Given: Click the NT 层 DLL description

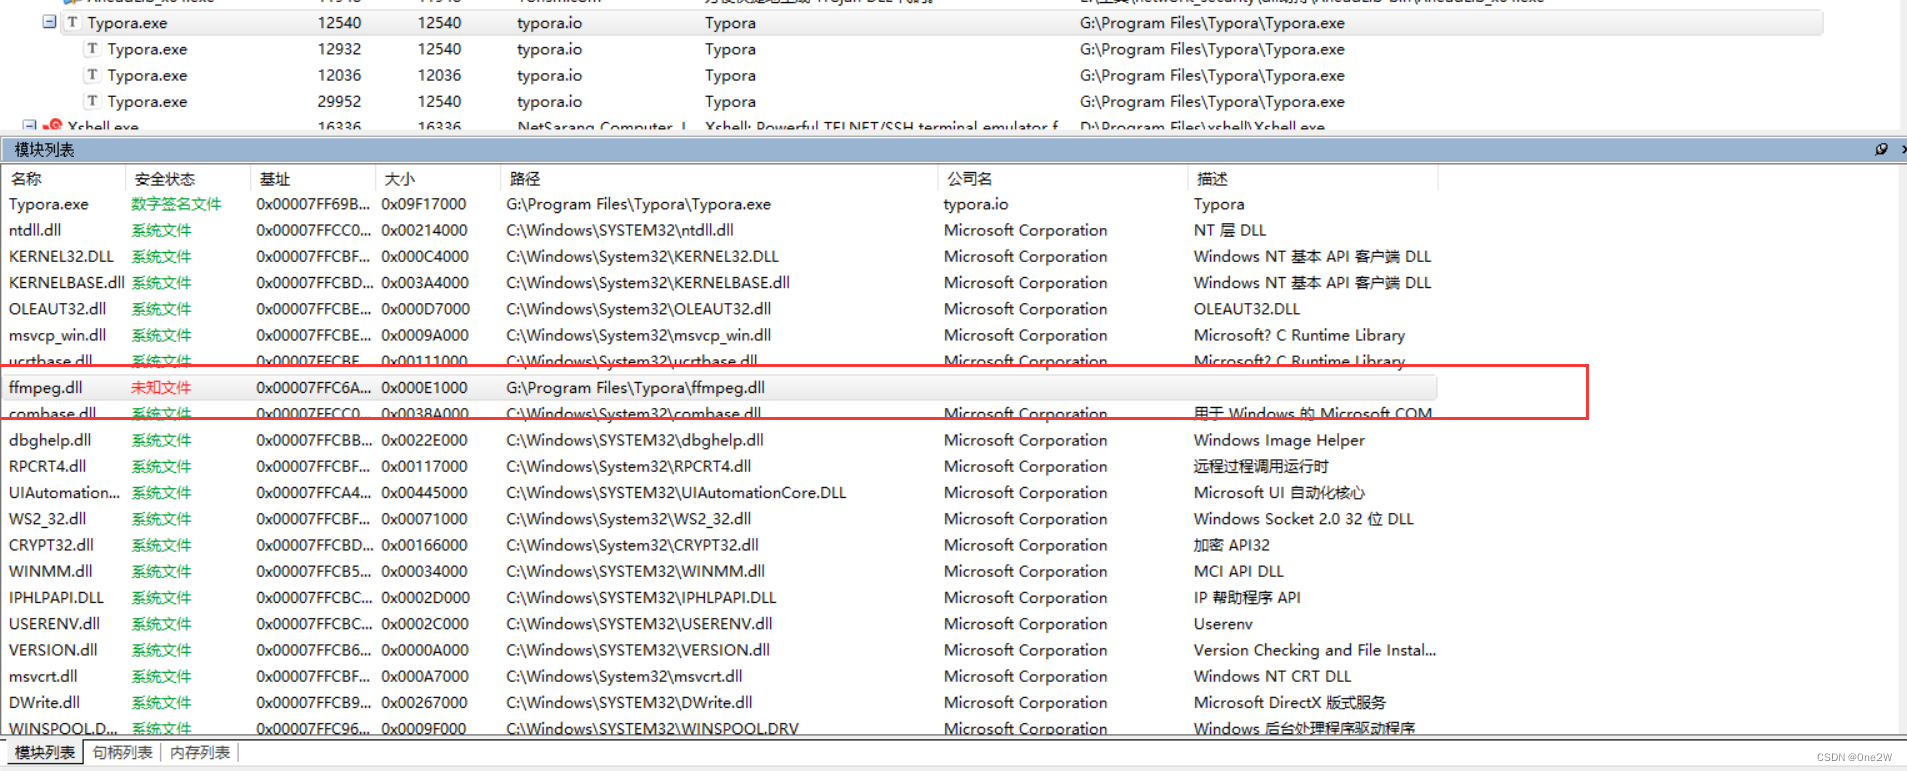Looking at the screenshot, I should [x=1230, y=230].
